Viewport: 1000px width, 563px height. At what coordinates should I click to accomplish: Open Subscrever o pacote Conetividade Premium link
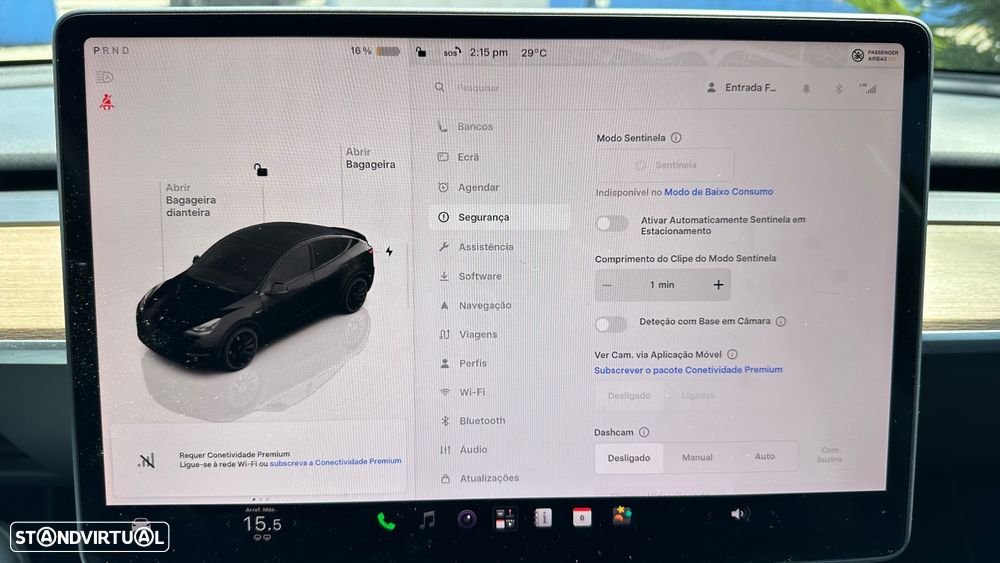point(688,370)
